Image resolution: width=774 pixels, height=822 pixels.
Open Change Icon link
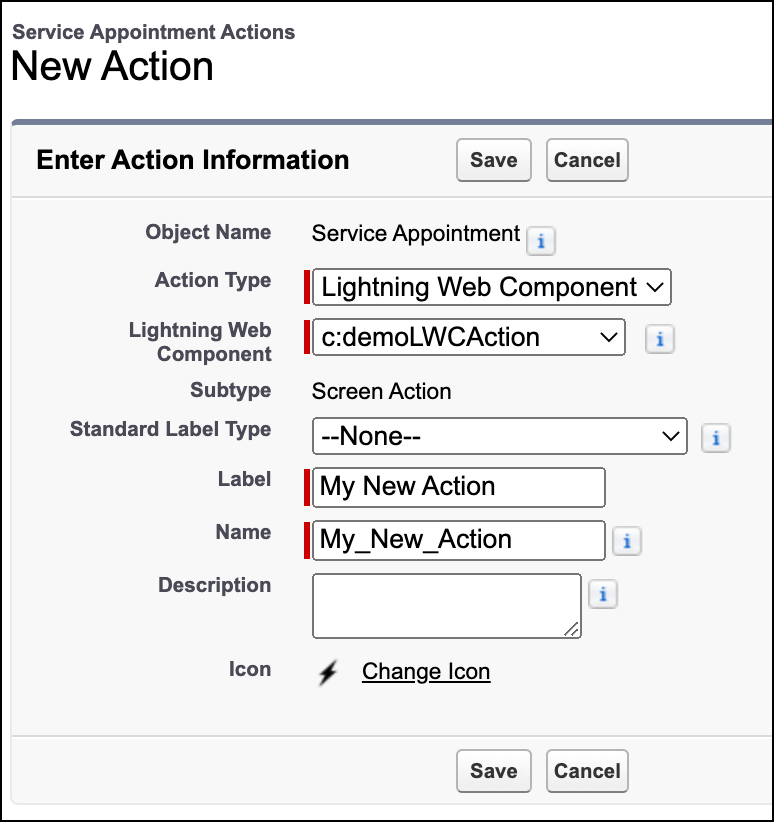(x=426, y=671)
